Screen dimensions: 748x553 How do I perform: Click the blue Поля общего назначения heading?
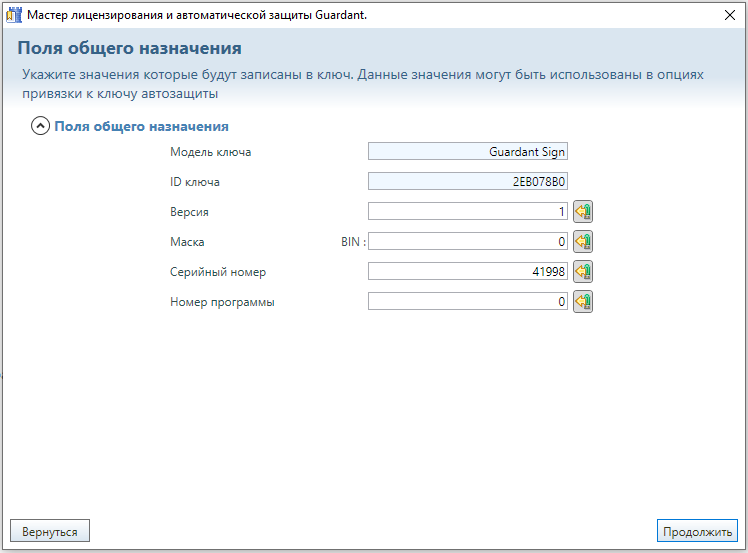click(x=141, y=127)
